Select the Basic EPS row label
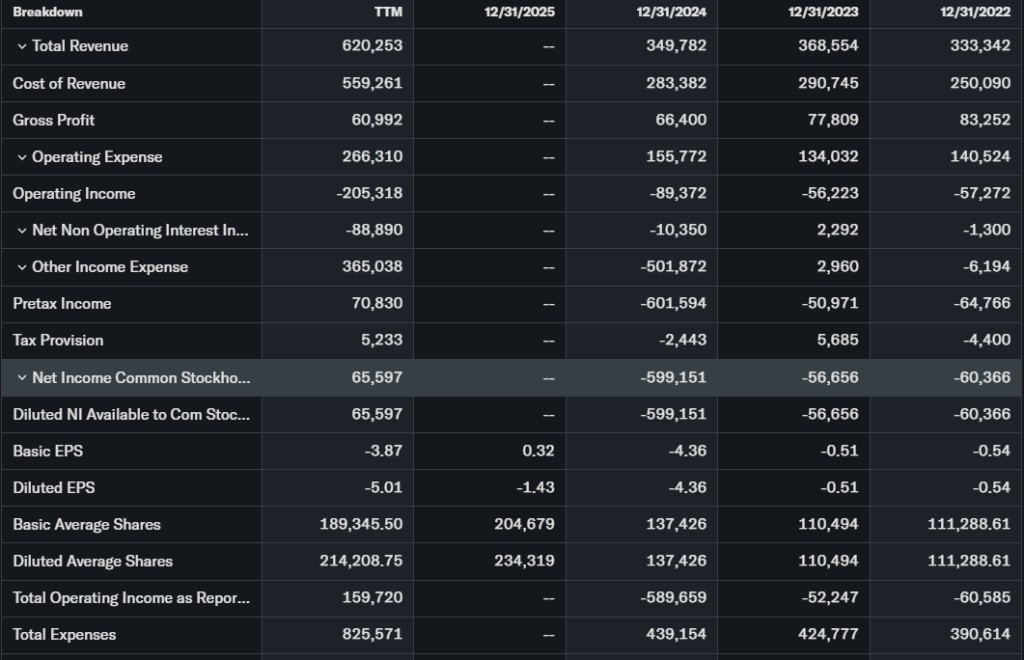1024x660 pixels. click(48, 451)
